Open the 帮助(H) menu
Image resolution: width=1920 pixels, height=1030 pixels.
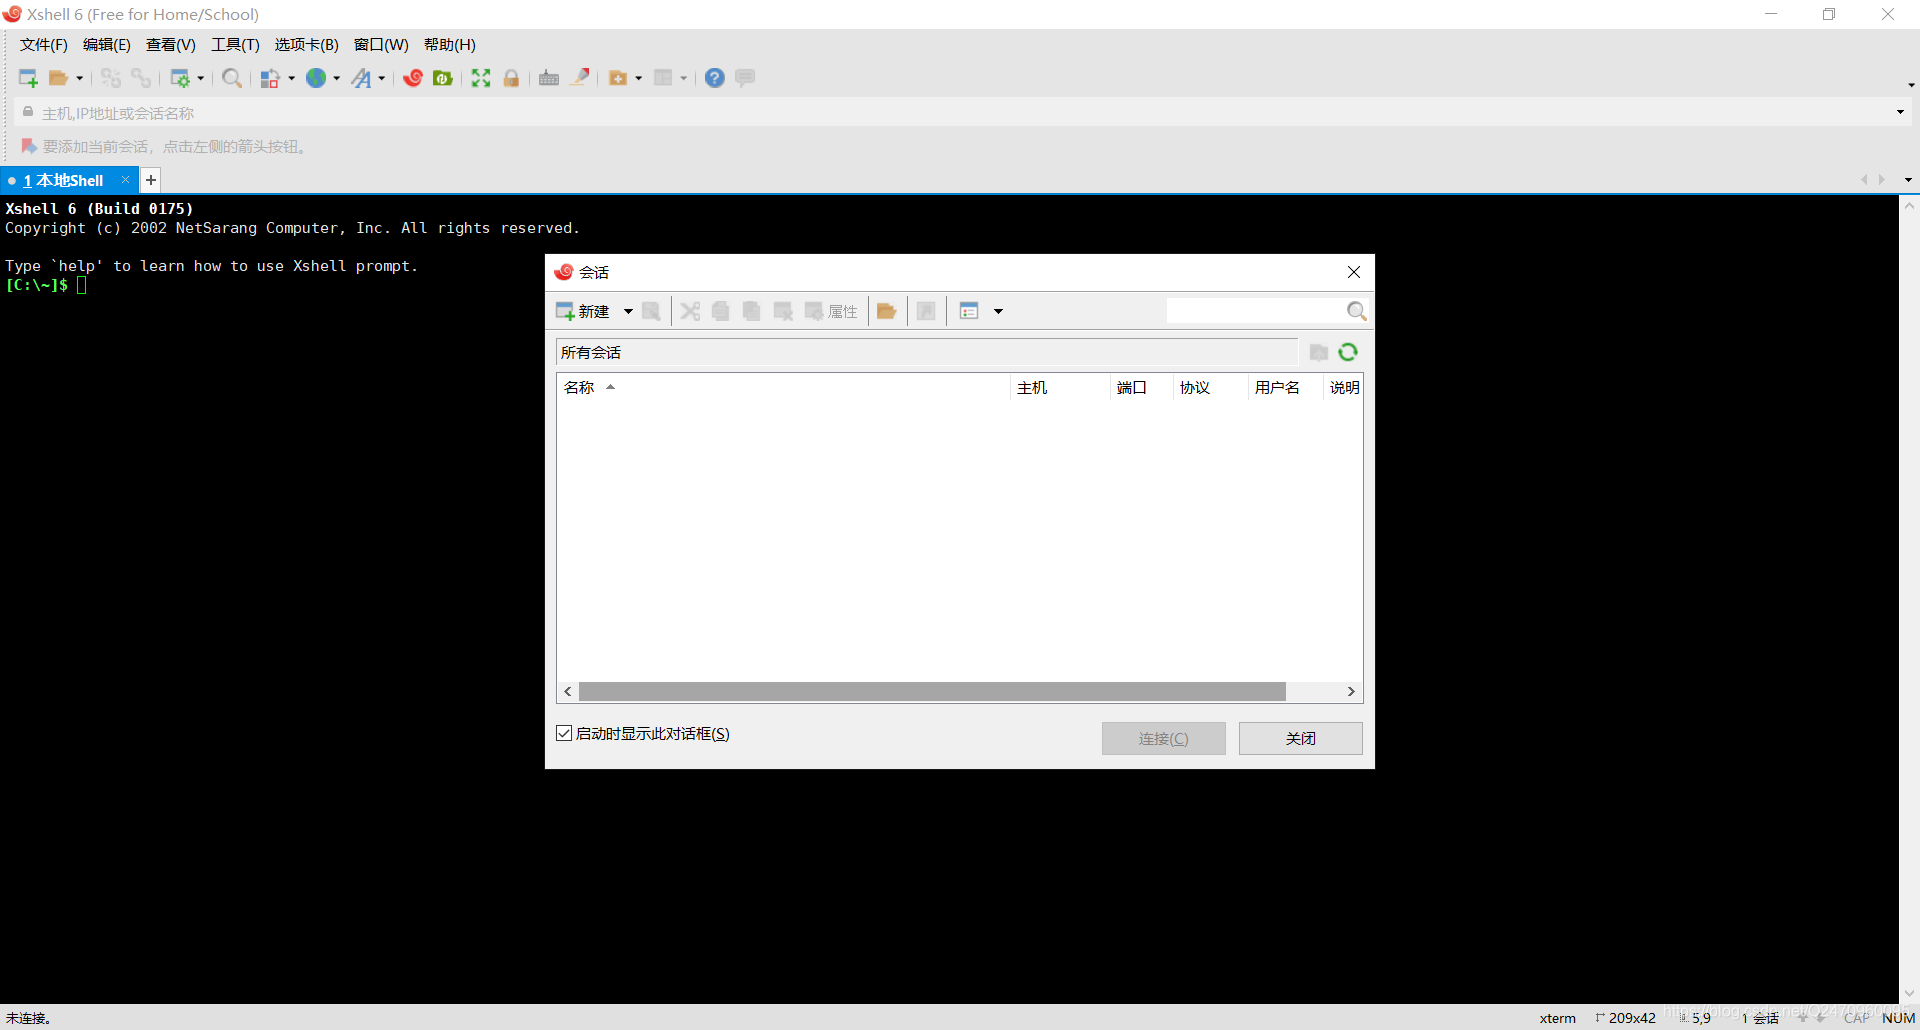pyautogui.click(x=450, y=45)
